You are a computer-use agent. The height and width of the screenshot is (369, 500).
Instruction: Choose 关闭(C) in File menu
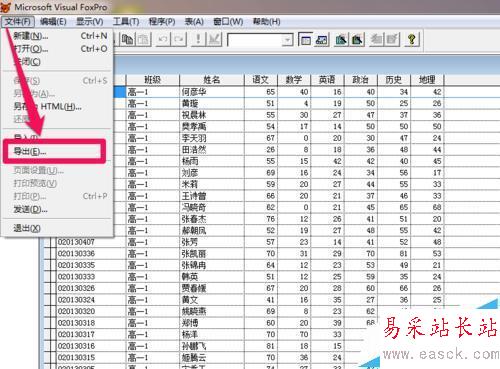click(57, 62)
